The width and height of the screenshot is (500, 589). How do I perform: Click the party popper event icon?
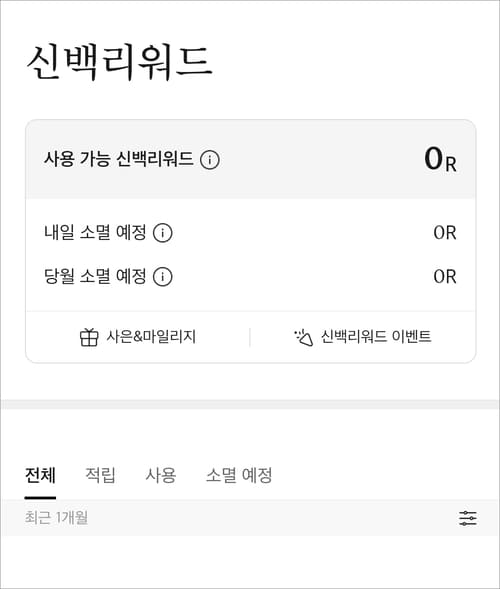[304, 337]
